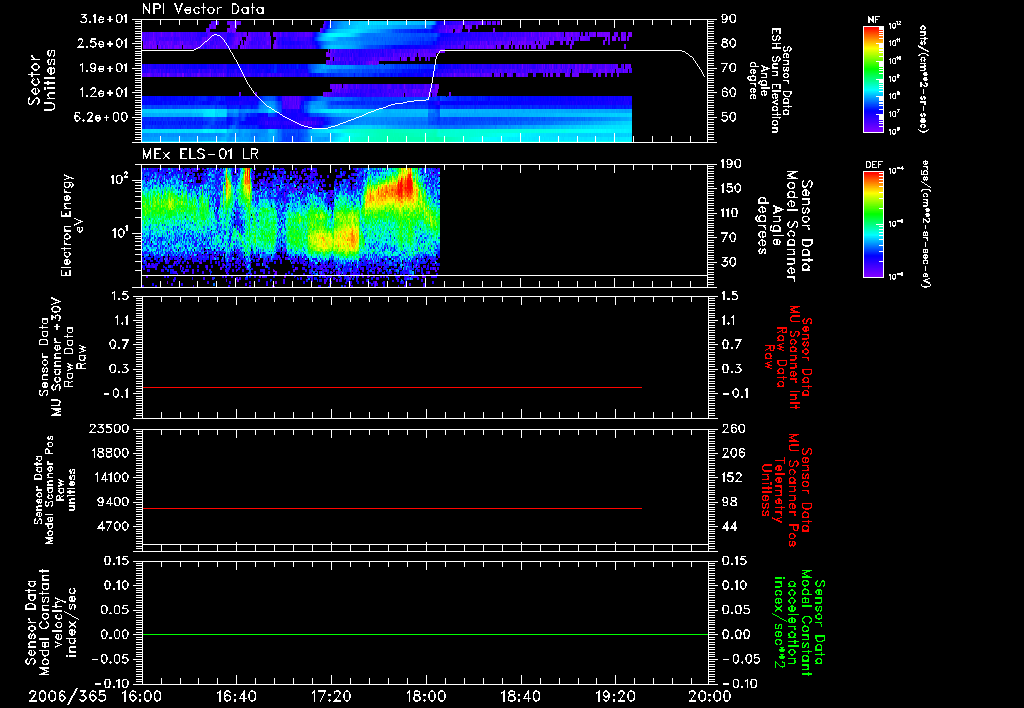
Task: Click the '44' telemetry tick label
Action: [x=729, y=526]
